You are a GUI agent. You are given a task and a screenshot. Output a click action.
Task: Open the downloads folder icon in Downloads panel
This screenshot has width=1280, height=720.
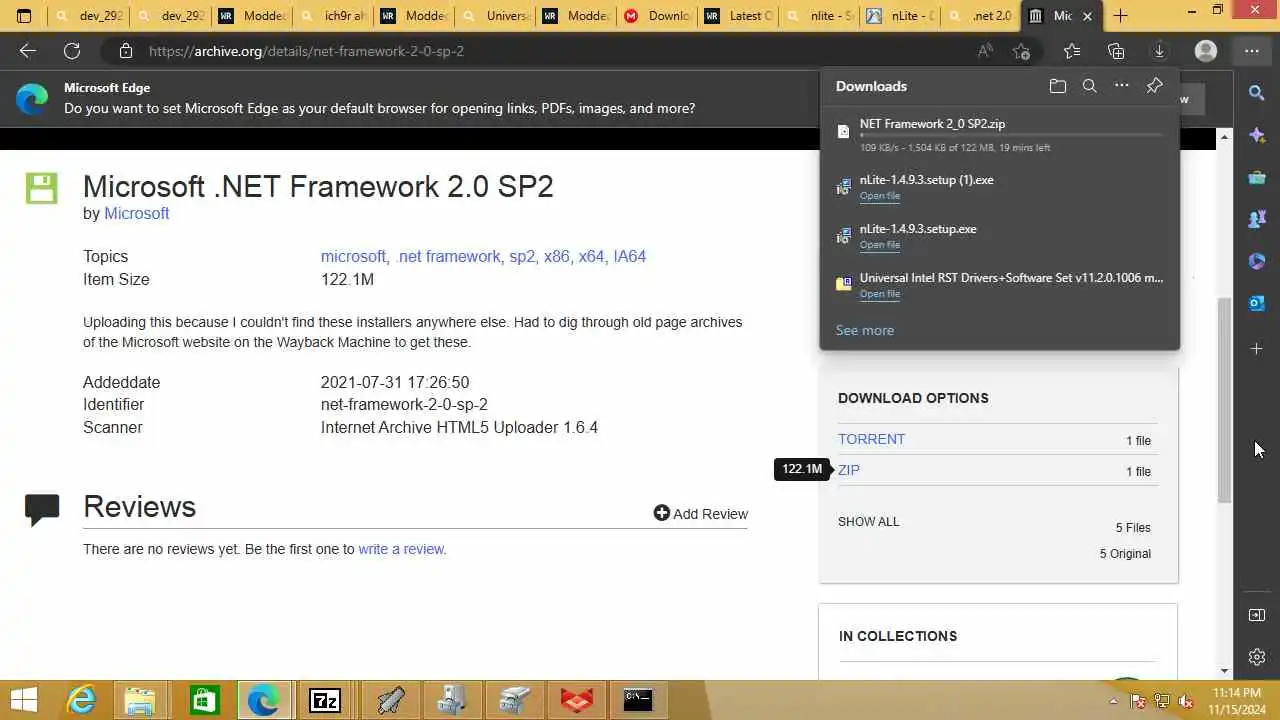1058,86
